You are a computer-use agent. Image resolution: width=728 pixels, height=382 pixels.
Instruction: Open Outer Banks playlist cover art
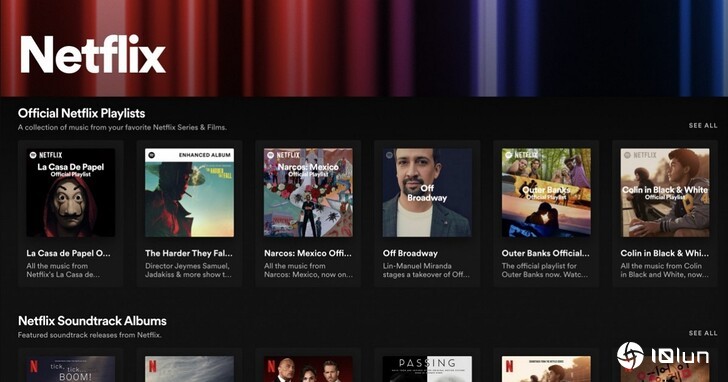[546, 193]
